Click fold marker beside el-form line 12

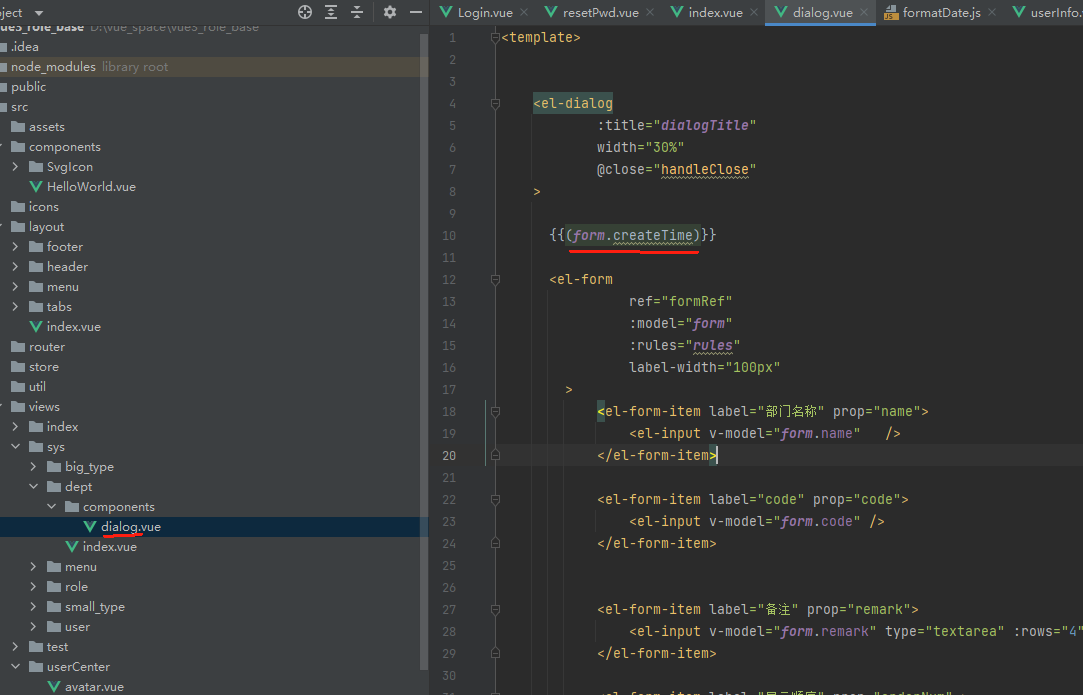point(495,280)
